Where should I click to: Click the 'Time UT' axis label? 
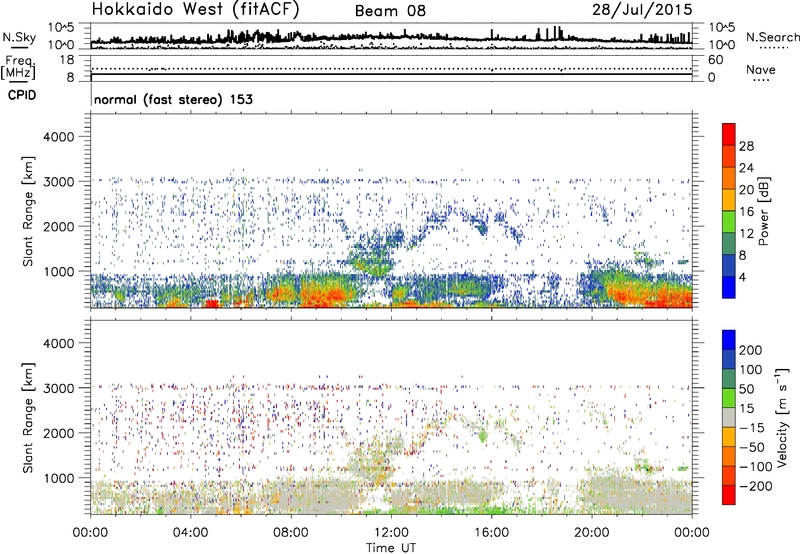[391, 548]
